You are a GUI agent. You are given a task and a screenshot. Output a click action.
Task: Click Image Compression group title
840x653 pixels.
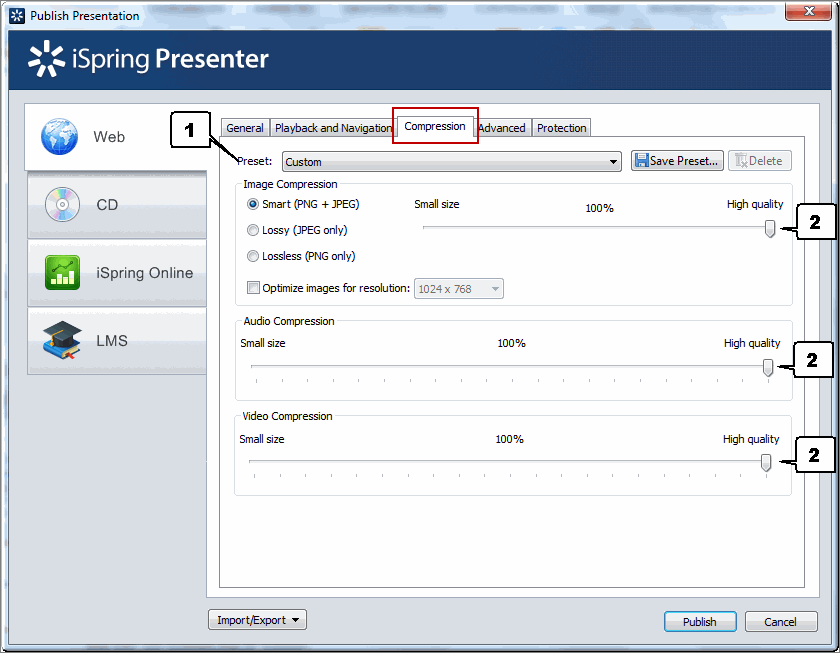pyautogui.click(x=290, y=184)
